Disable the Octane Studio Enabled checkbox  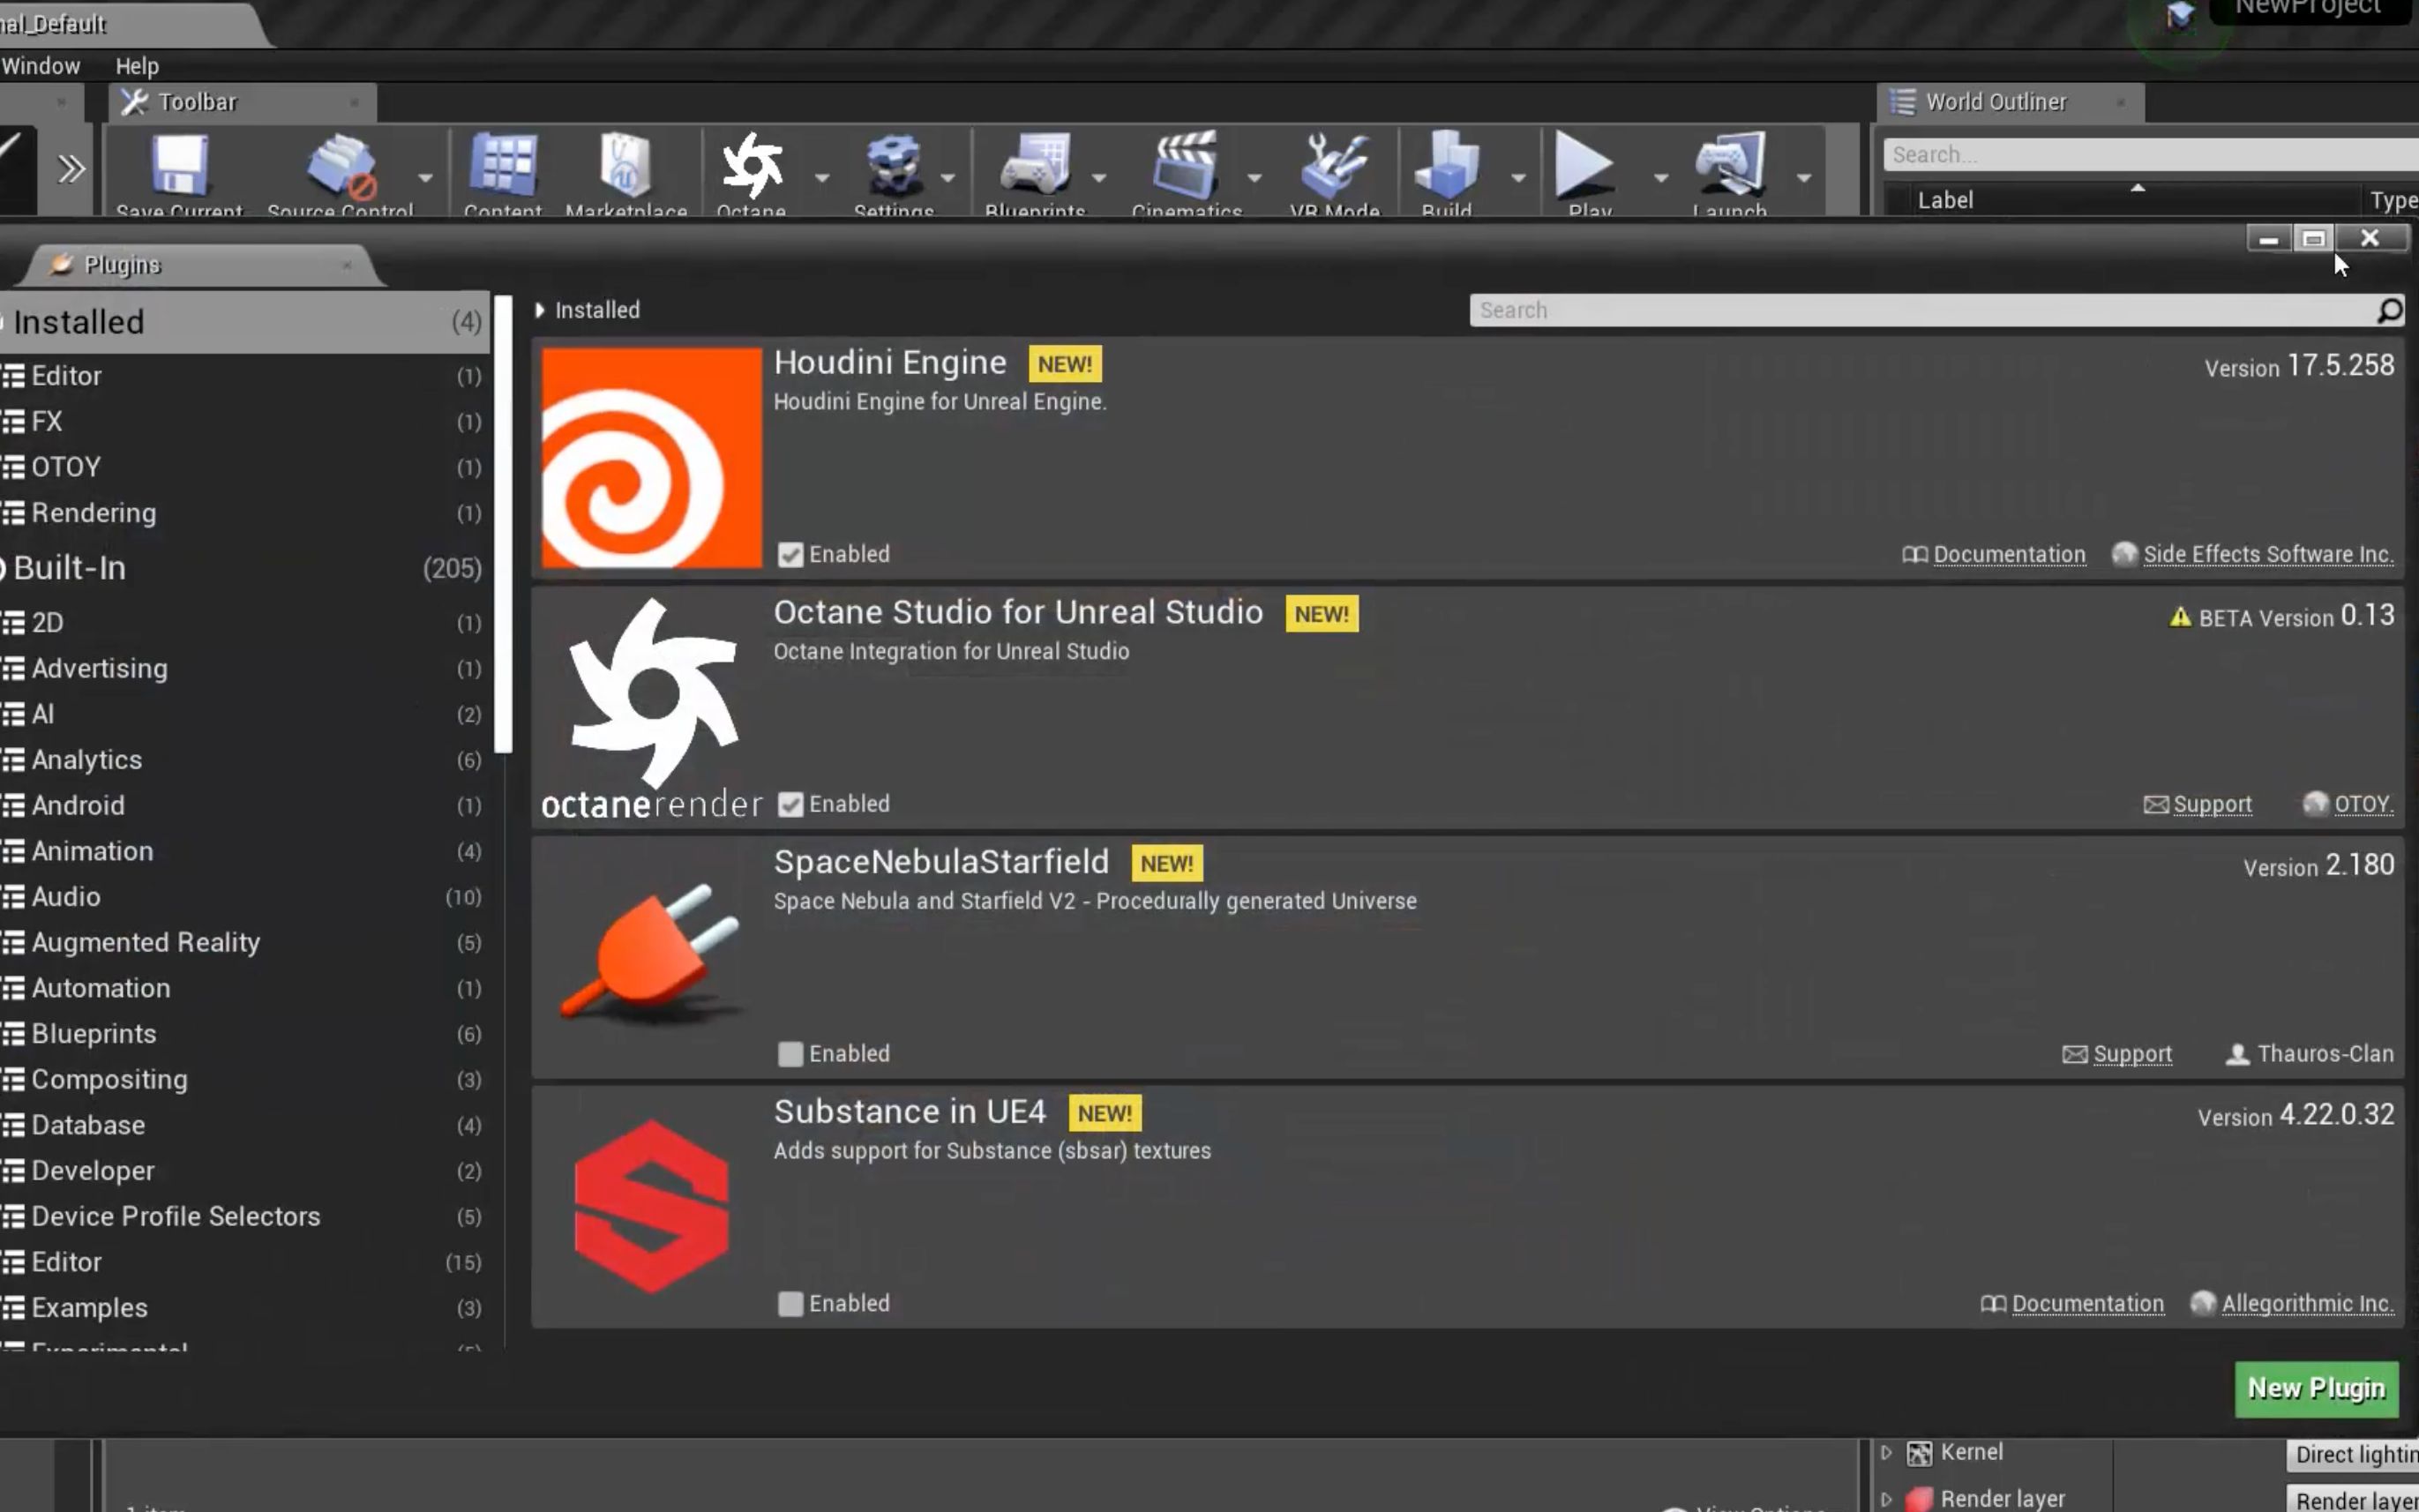point(790,805)
